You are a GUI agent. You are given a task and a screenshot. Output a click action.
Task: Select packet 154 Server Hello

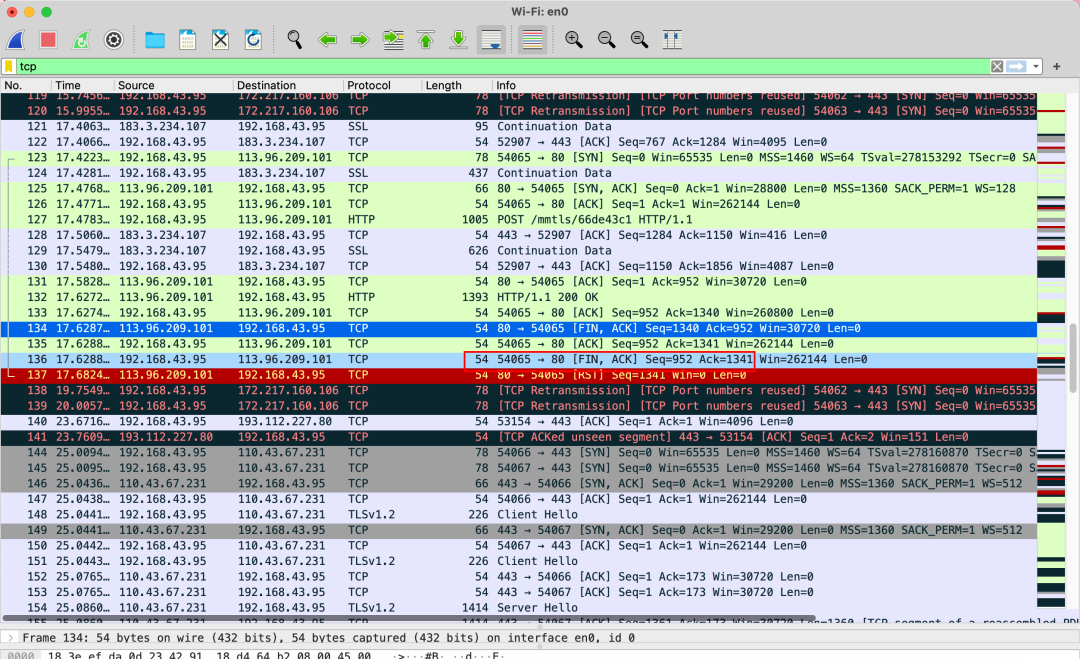click(x=519, y=608)
